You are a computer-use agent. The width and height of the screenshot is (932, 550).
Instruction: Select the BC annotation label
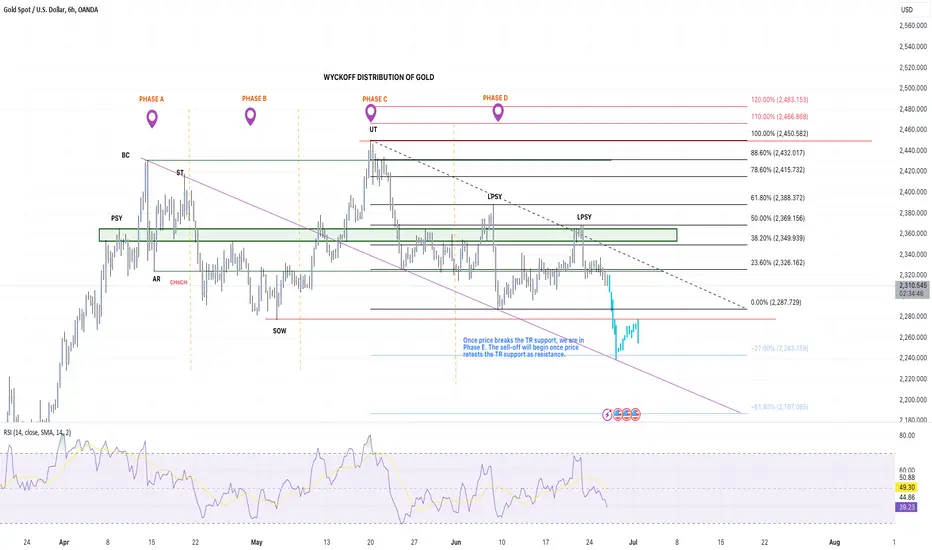click(125, 155)
